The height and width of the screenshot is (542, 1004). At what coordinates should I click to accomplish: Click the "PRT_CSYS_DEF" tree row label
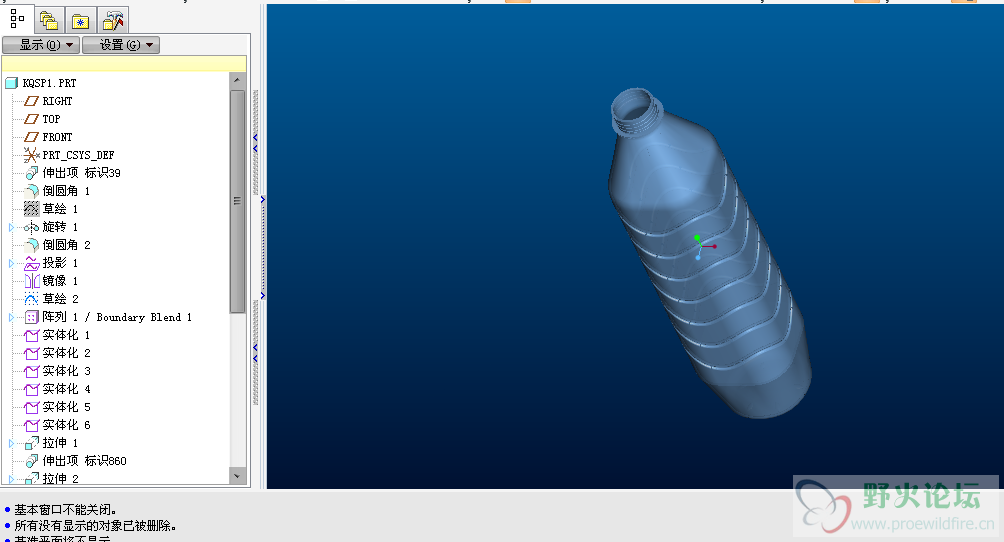coord(78,155)
